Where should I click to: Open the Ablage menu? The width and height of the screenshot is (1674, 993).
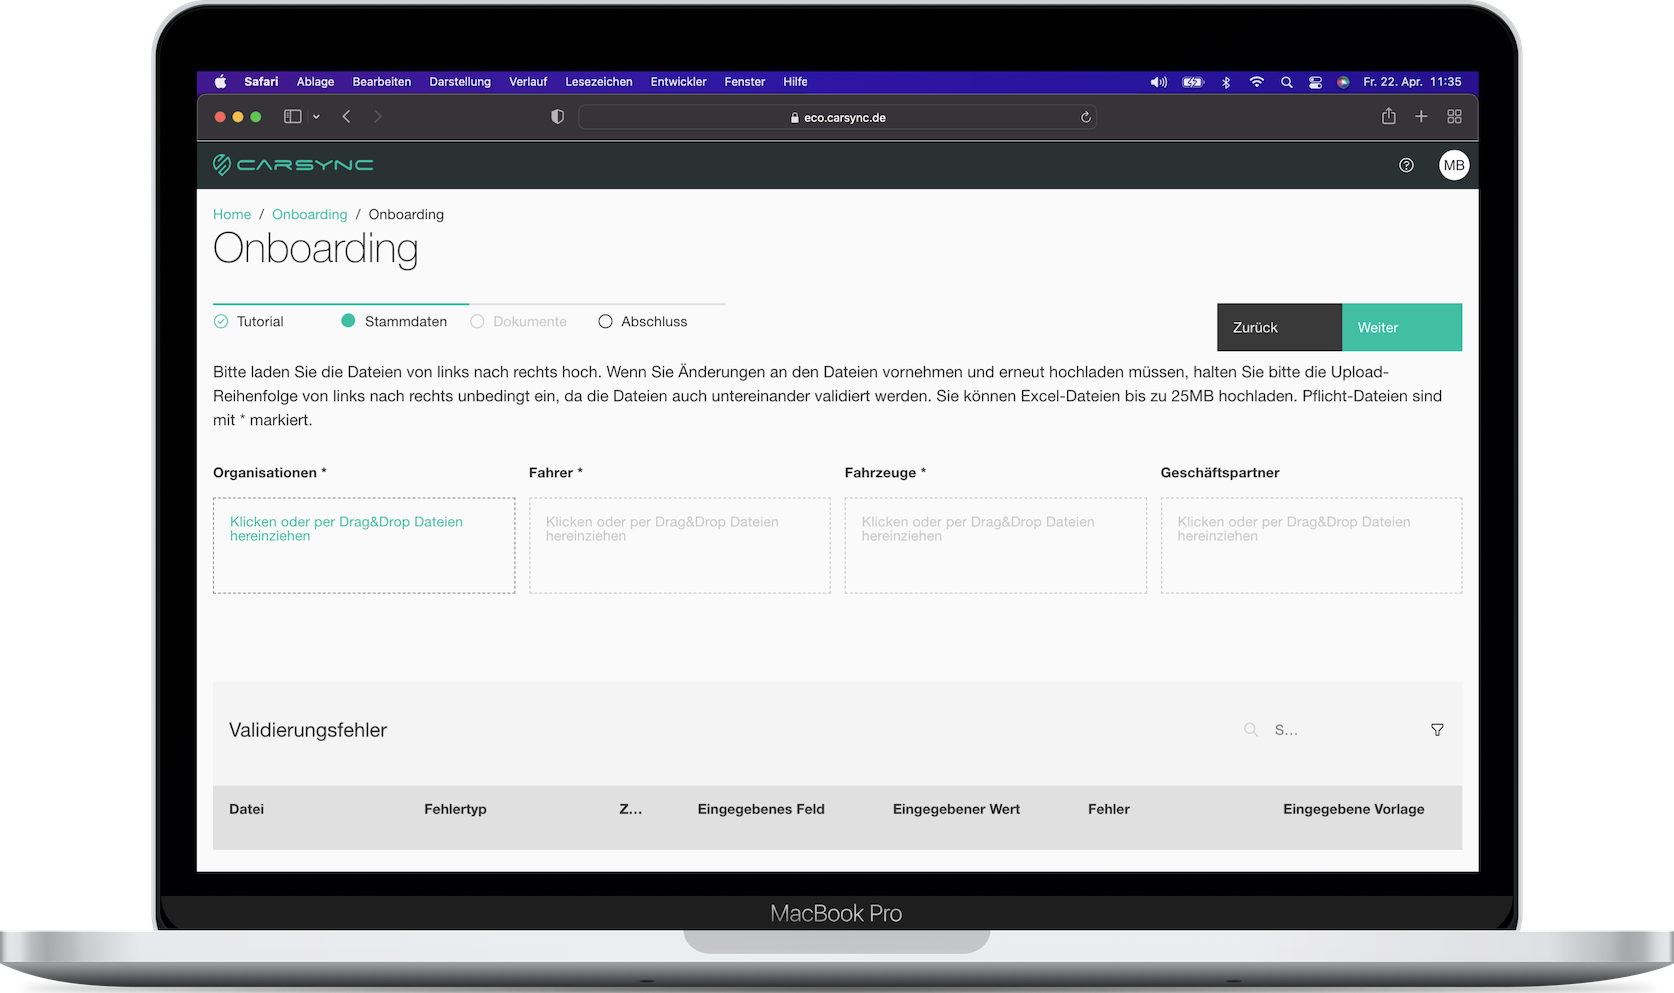(x=315, y=82)
